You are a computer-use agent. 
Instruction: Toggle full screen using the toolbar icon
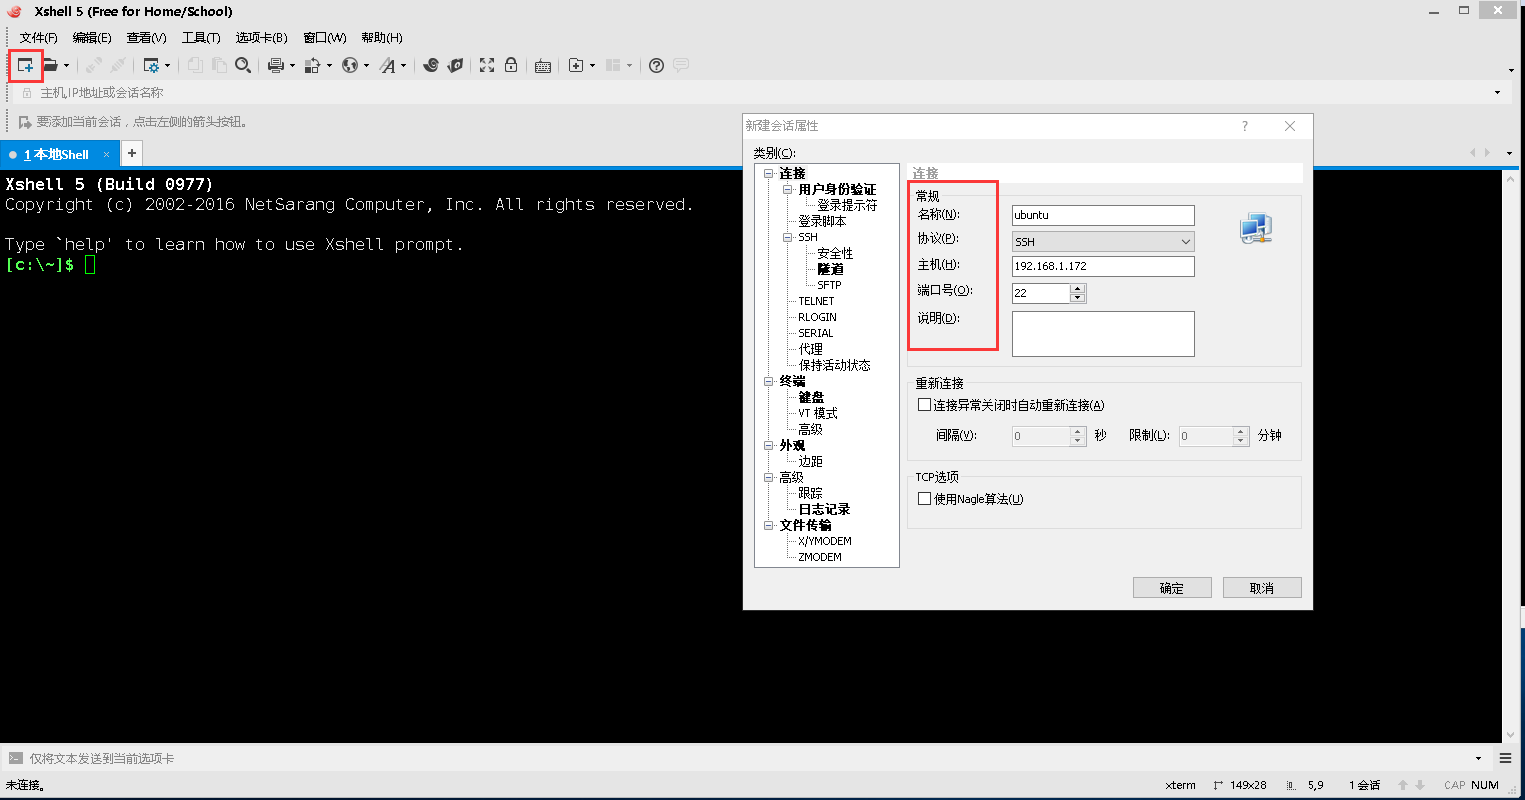click(487, 66)
